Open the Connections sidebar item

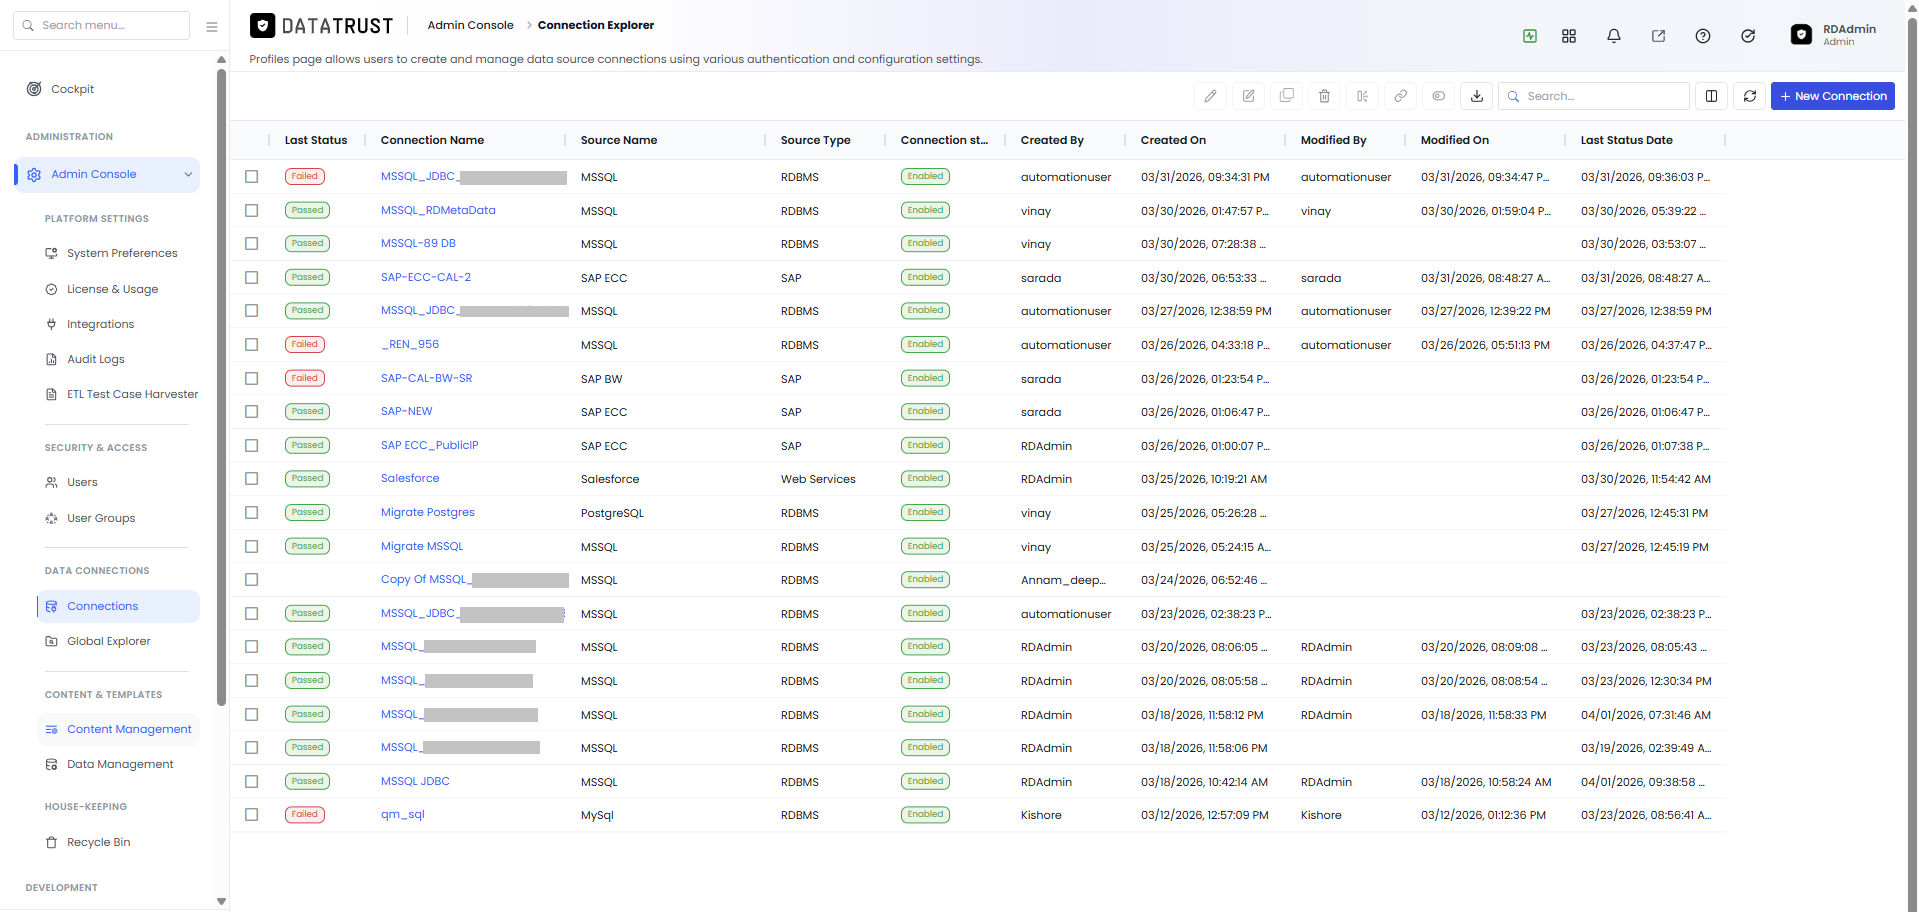tap(118, 606)
